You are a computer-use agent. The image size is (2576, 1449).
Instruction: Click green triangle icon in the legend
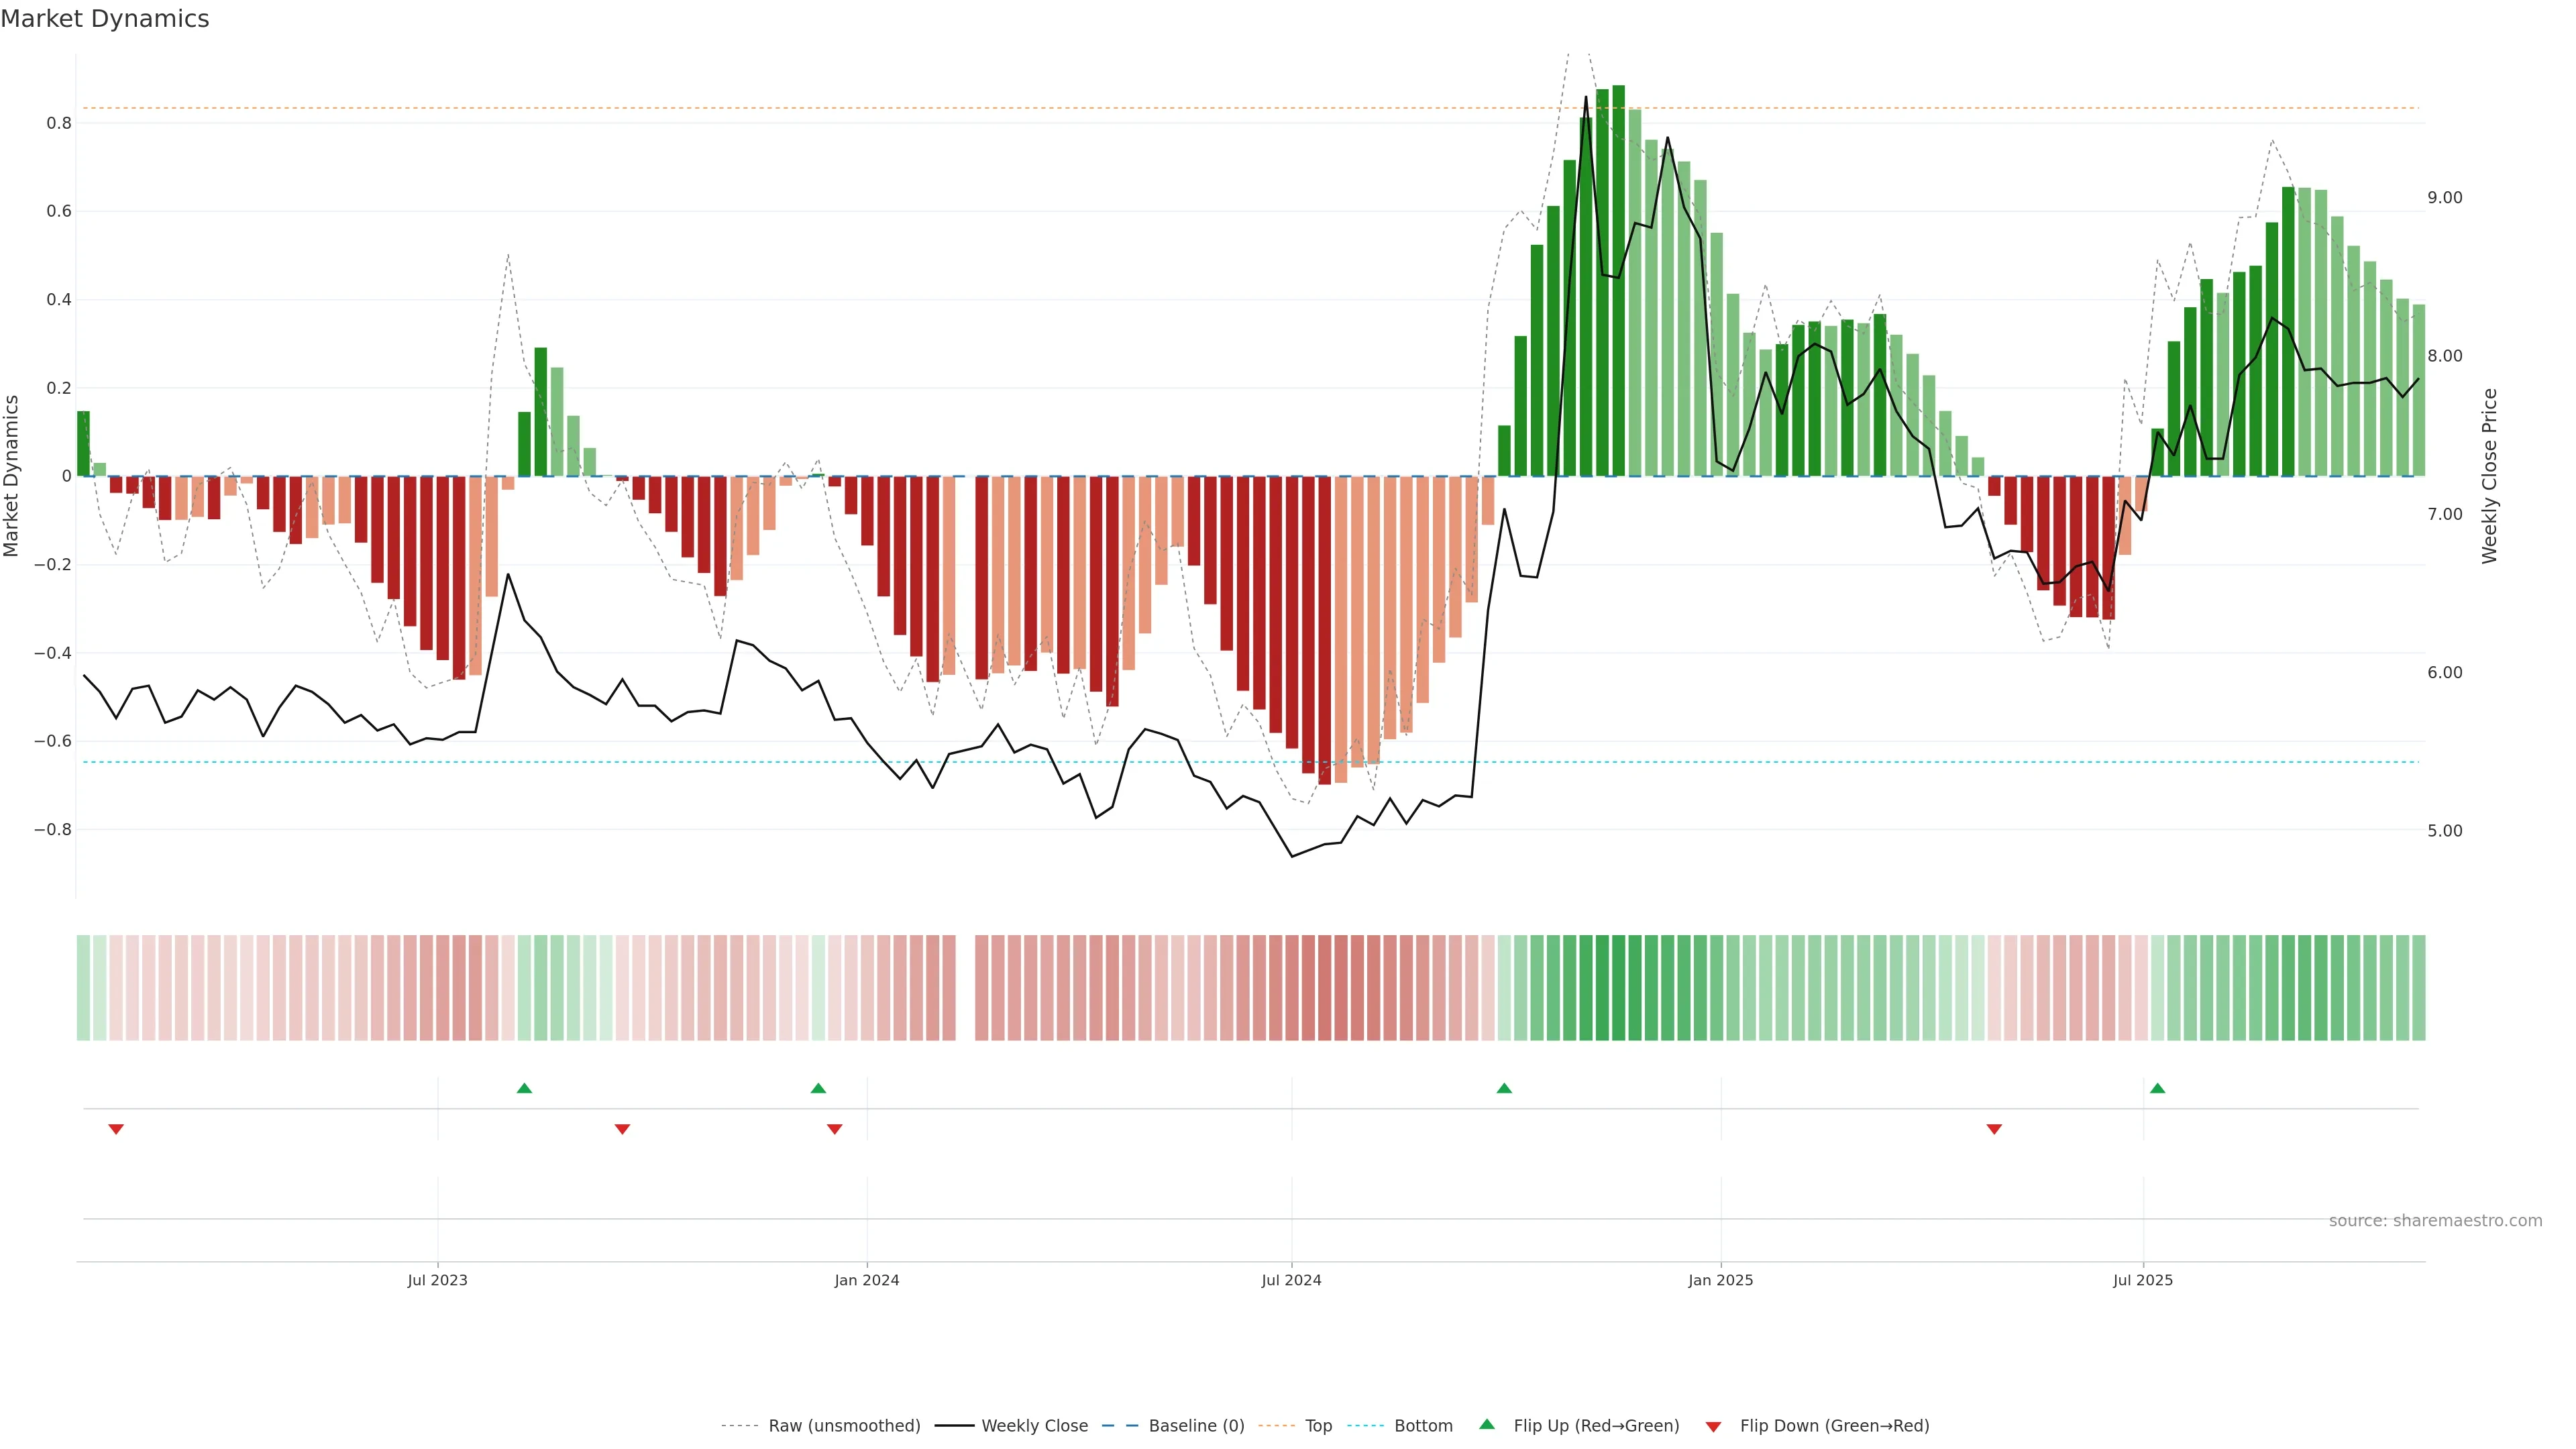pyautogui.click(x=1487, y=1424)
